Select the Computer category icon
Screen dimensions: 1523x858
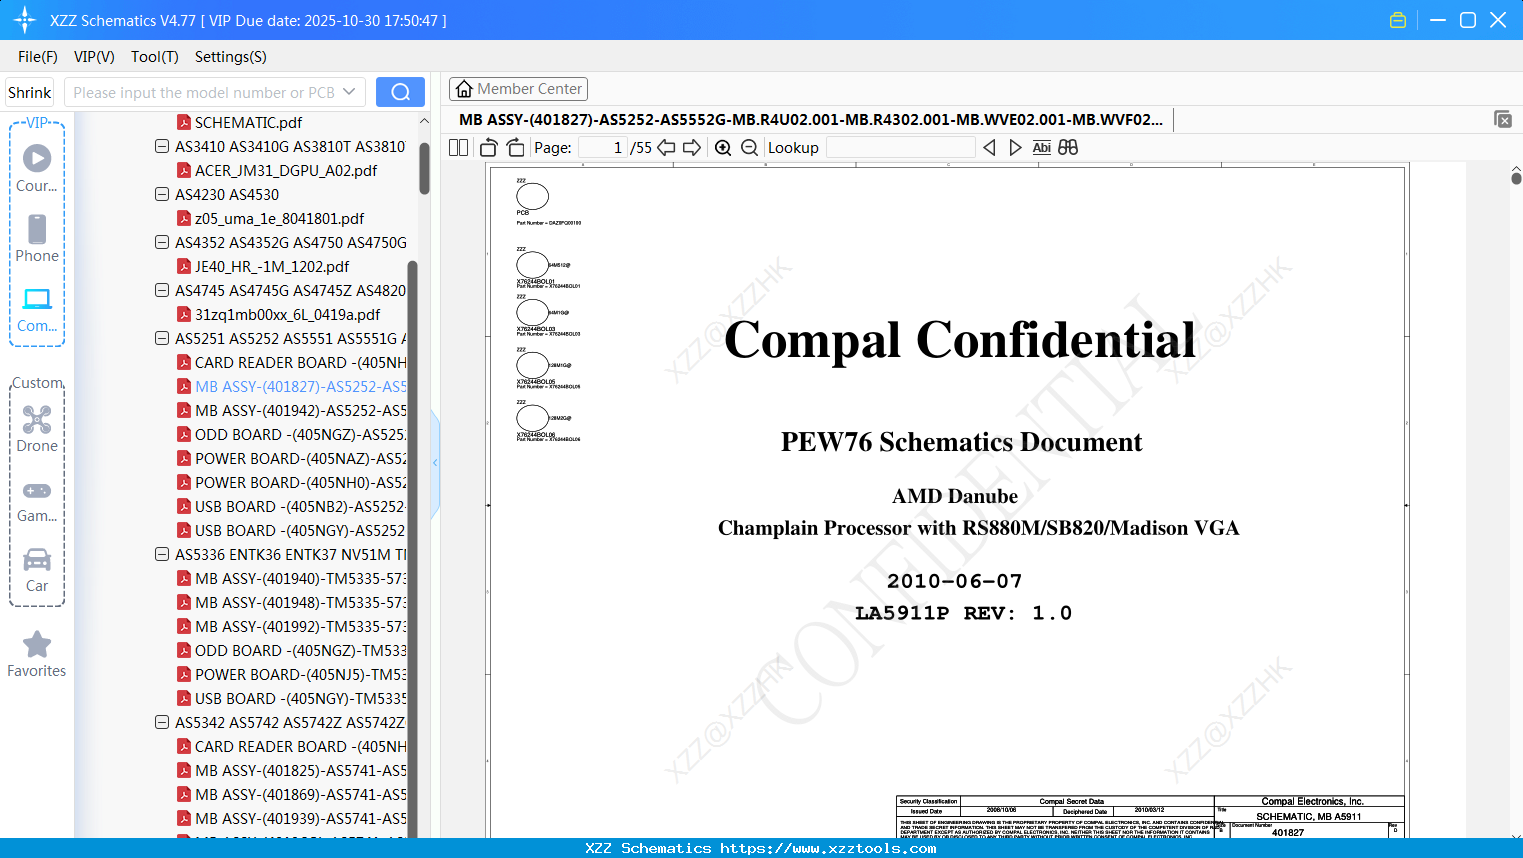pos(37,309)
